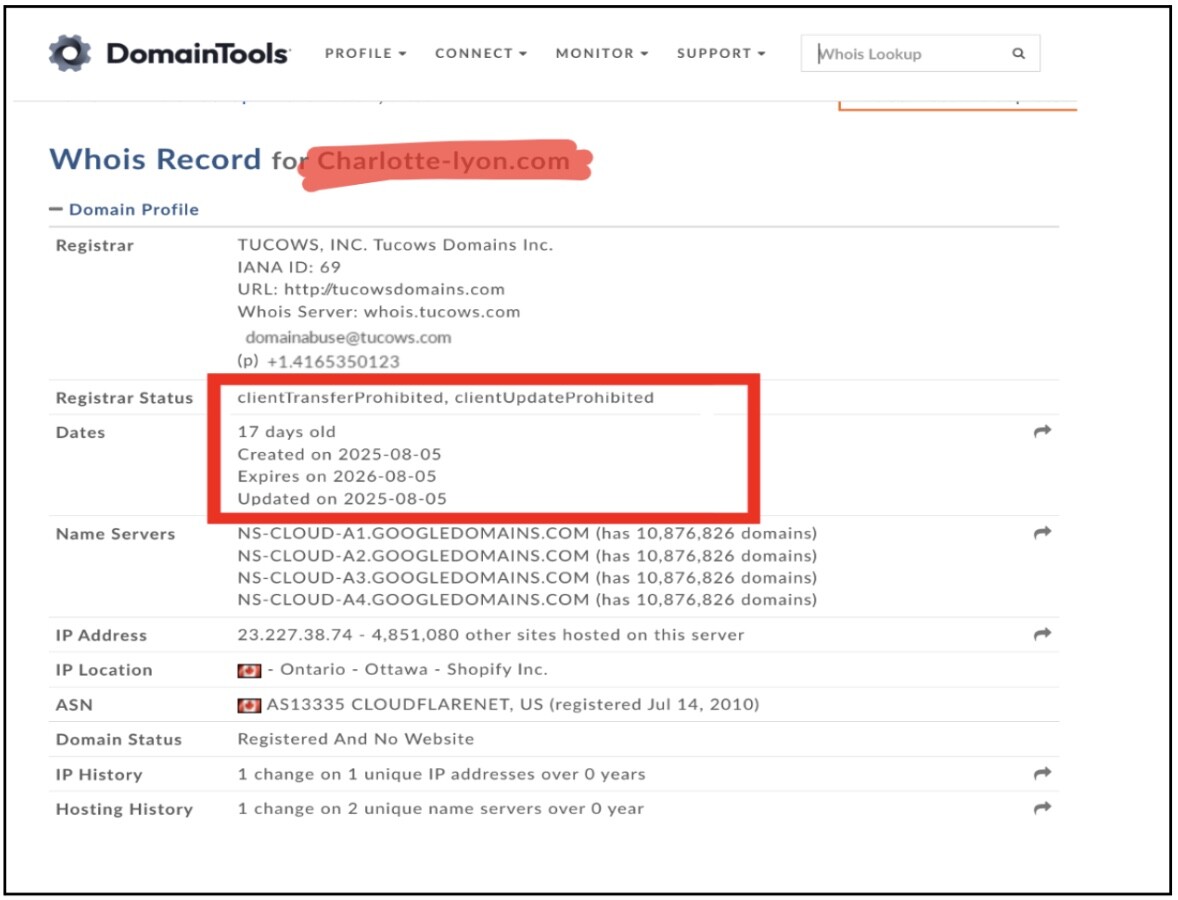Click the share arrow in the Dates row
This screenshot has width=1178, height=900.
pyautogui.click(x=1042, y=431)
